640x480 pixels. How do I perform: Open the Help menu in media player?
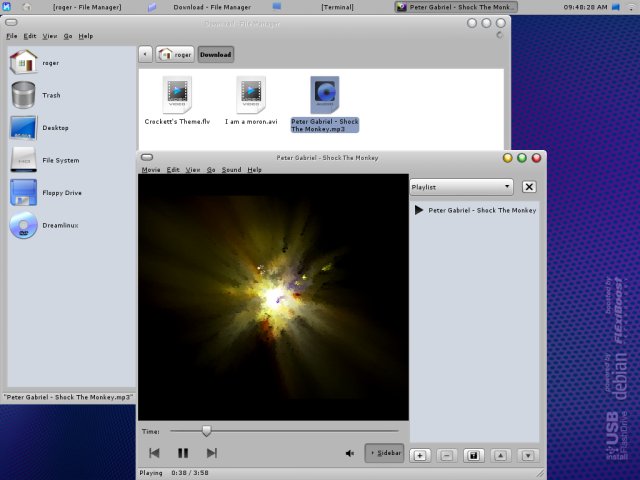click(254, 170)
